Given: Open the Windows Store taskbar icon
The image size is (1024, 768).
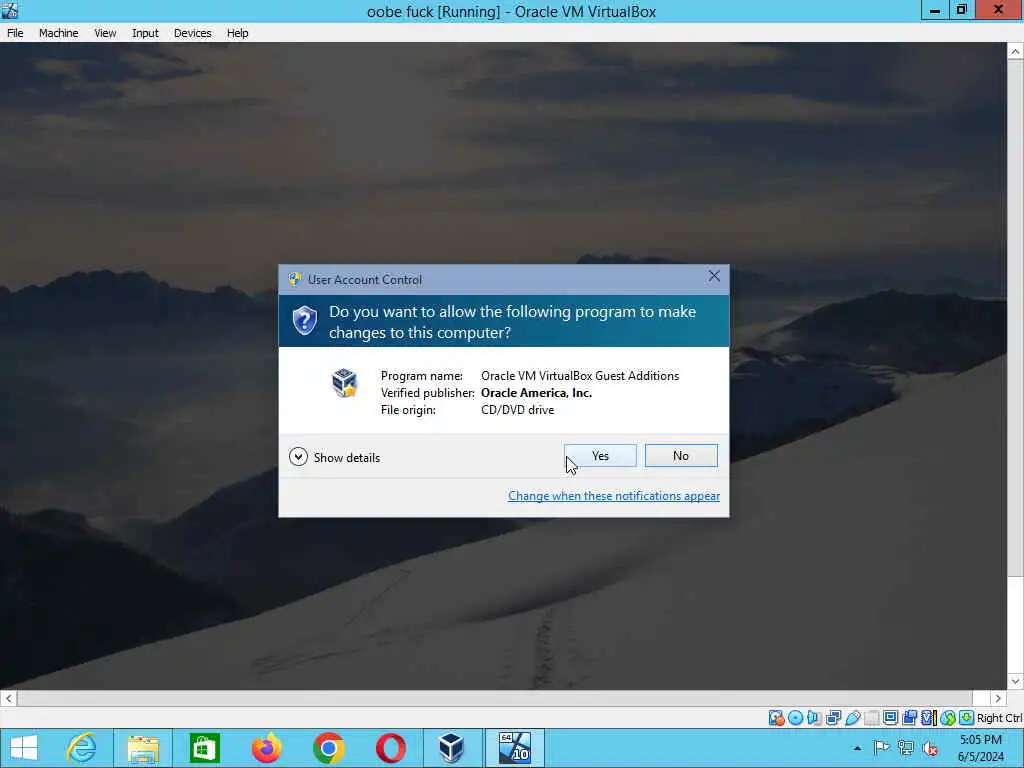Looking at the screenshot, I should (204, 748).
